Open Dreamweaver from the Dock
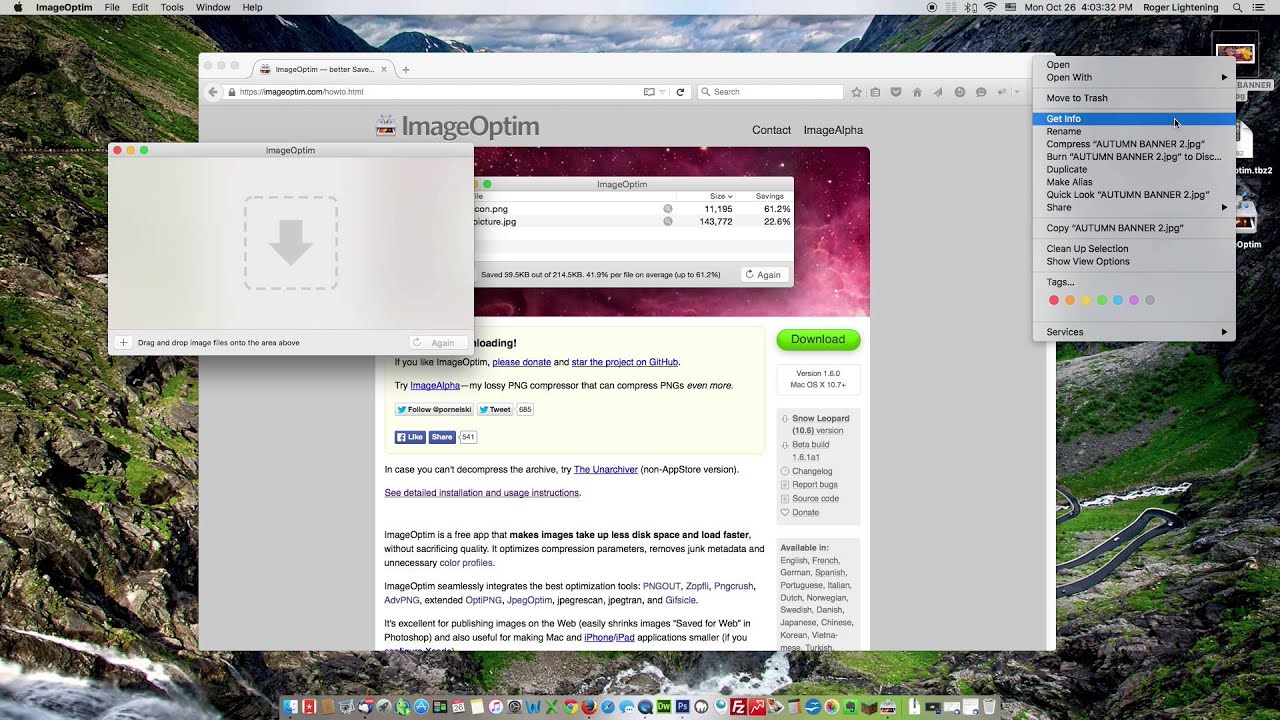 coord(664,706)
